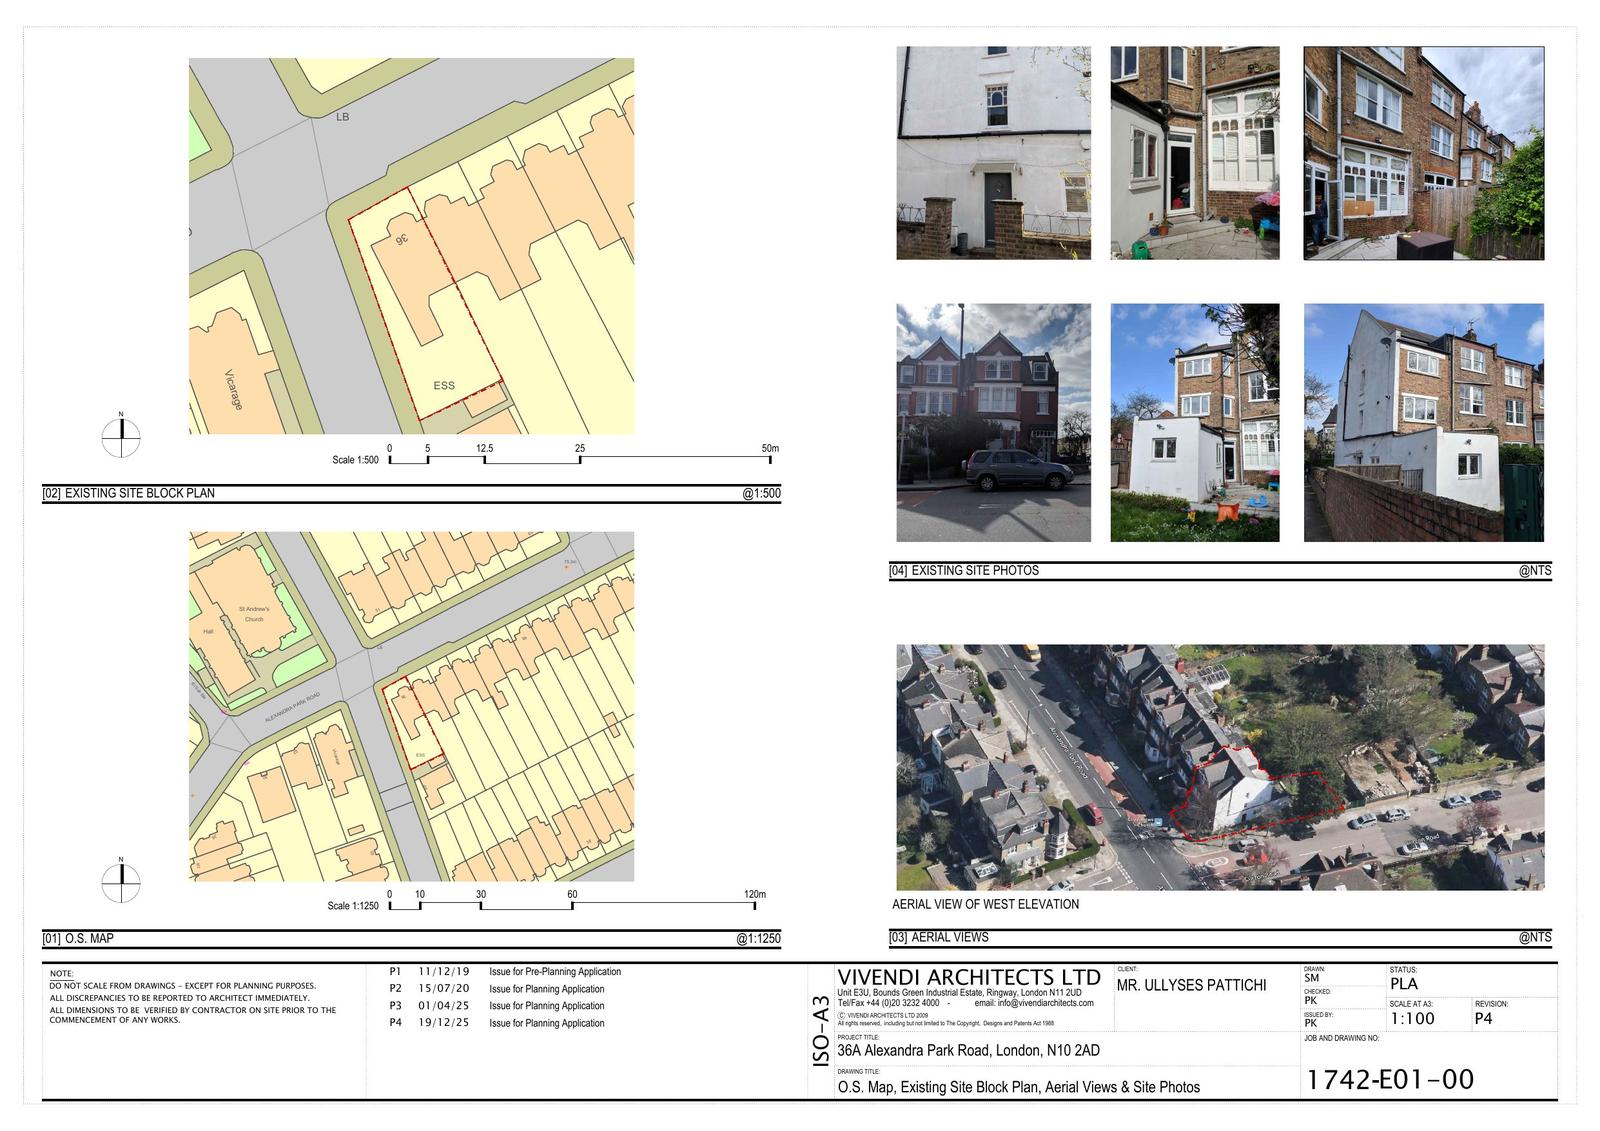The image size is (1600, 1131).
Task: Click the north arrow beside the O.S. map
Action: tap(121, 882)
